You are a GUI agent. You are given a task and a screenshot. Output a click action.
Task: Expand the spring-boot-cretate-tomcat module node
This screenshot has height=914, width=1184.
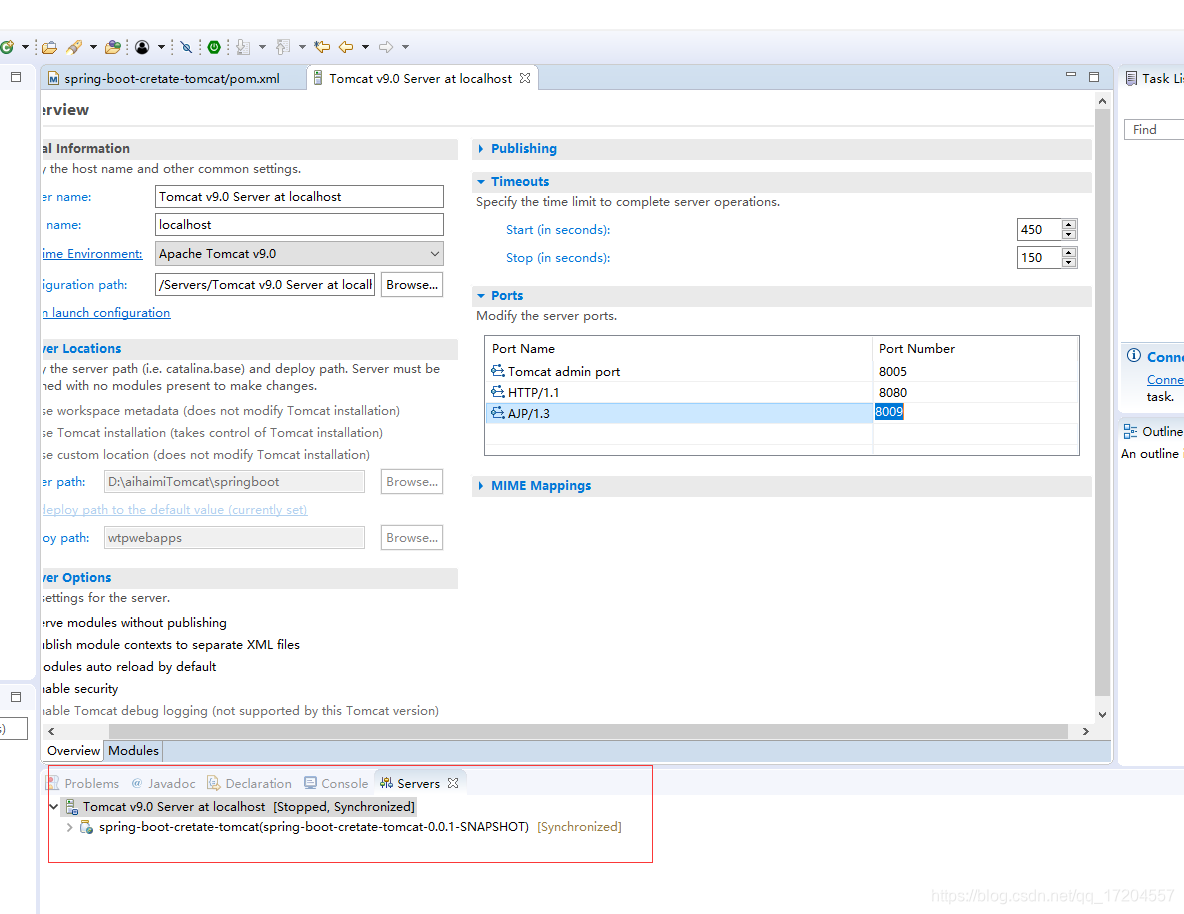(x=69, y=827)
